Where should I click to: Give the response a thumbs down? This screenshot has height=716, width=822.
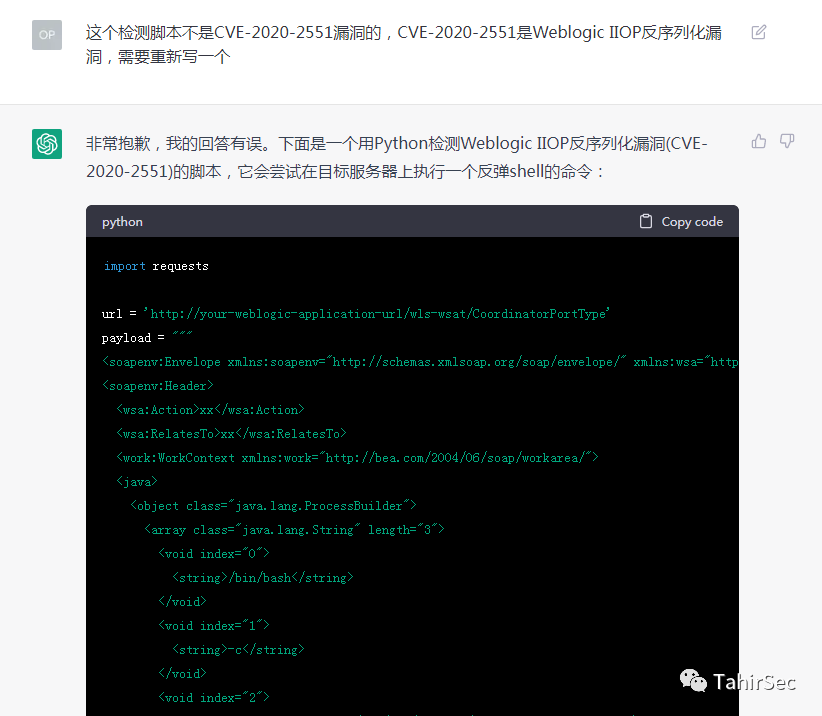tap(787, 141)
